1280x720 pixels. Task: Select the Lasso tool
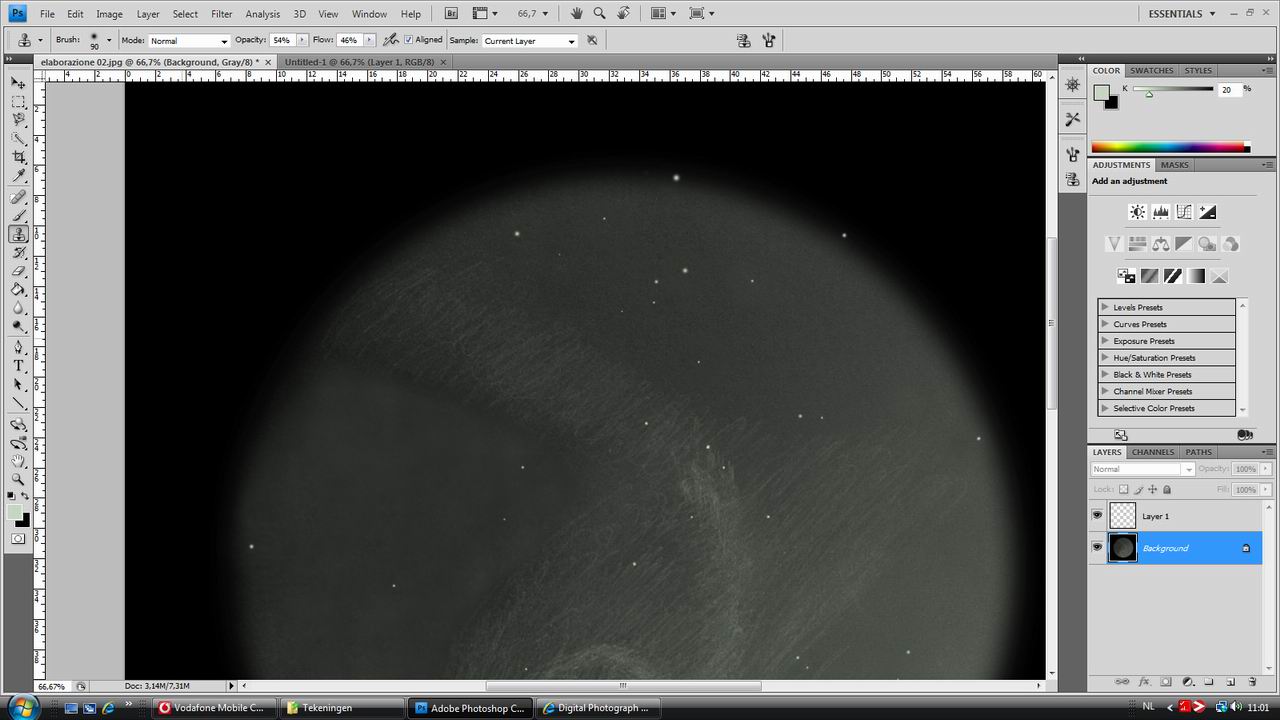click(x=18, y=121)
